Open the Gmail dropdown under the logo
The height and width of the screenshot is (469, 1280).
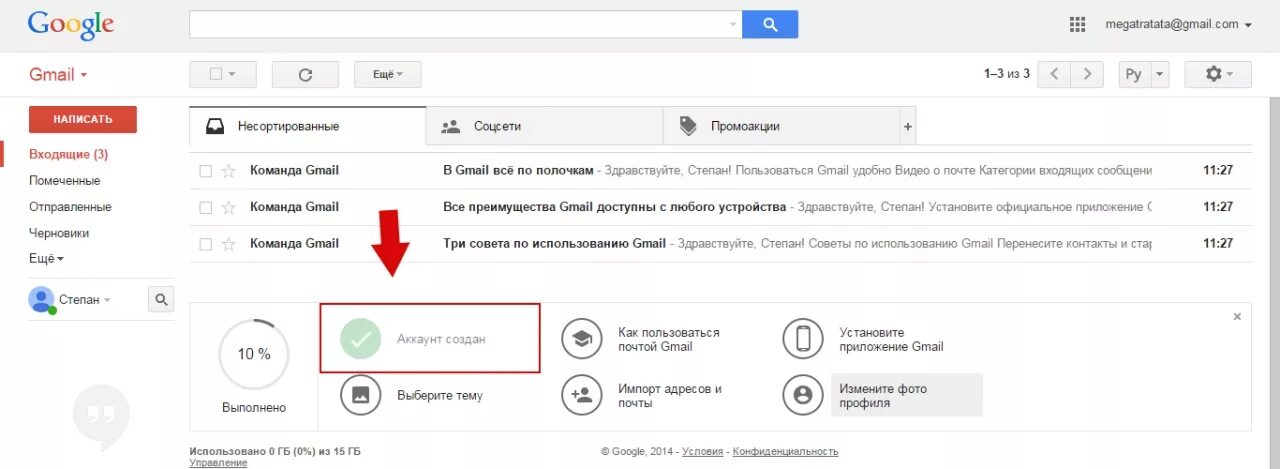[58, 75]
